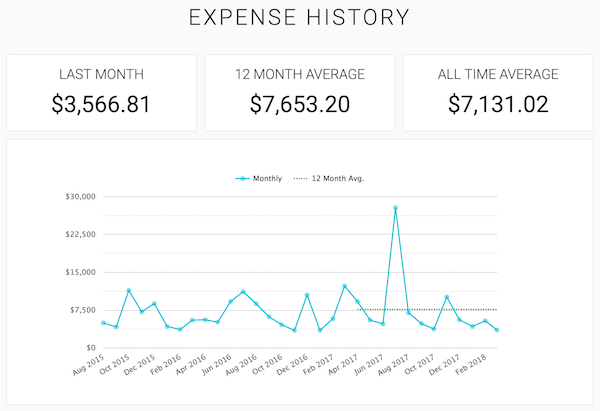Click the Oct 2016 x-axis label
The image size is (600, 411).
click(x=267, y=365)
